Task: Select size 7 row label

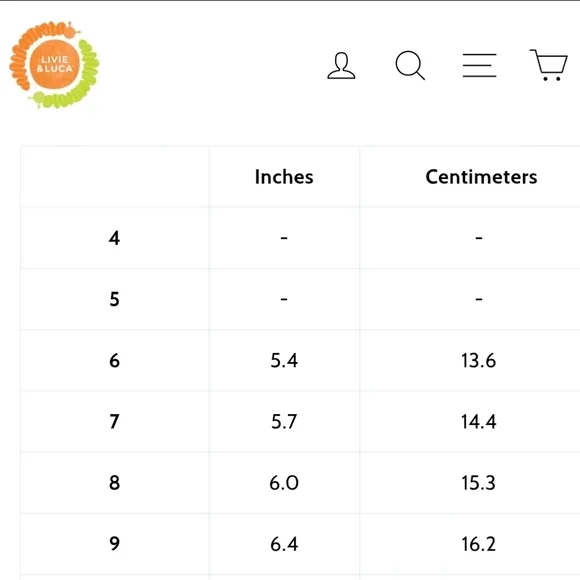Action: click(114, 422)
